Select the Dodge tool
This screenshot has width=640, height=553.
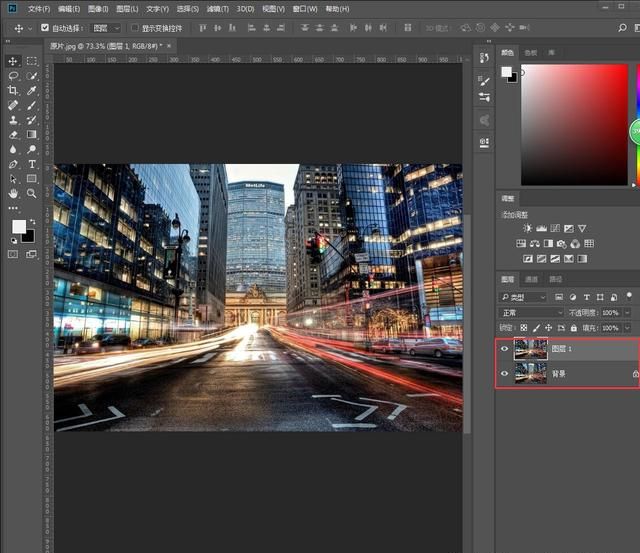point(31,149)
